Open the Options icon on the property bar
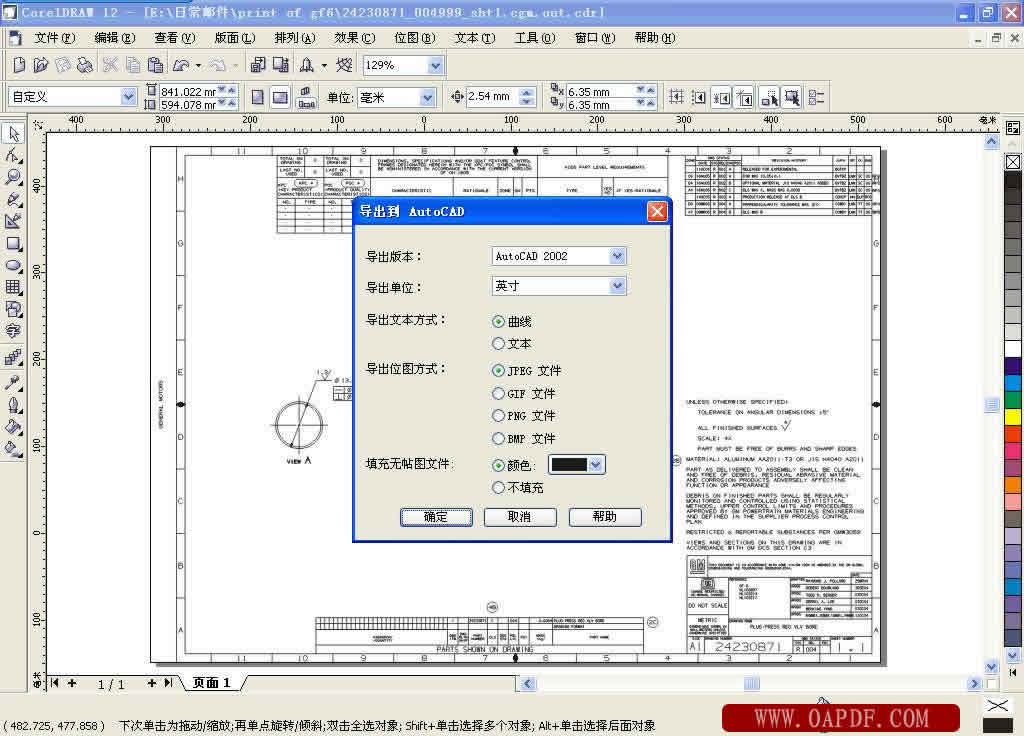Screen dimensions: 1024x736 tap(816, 97)
